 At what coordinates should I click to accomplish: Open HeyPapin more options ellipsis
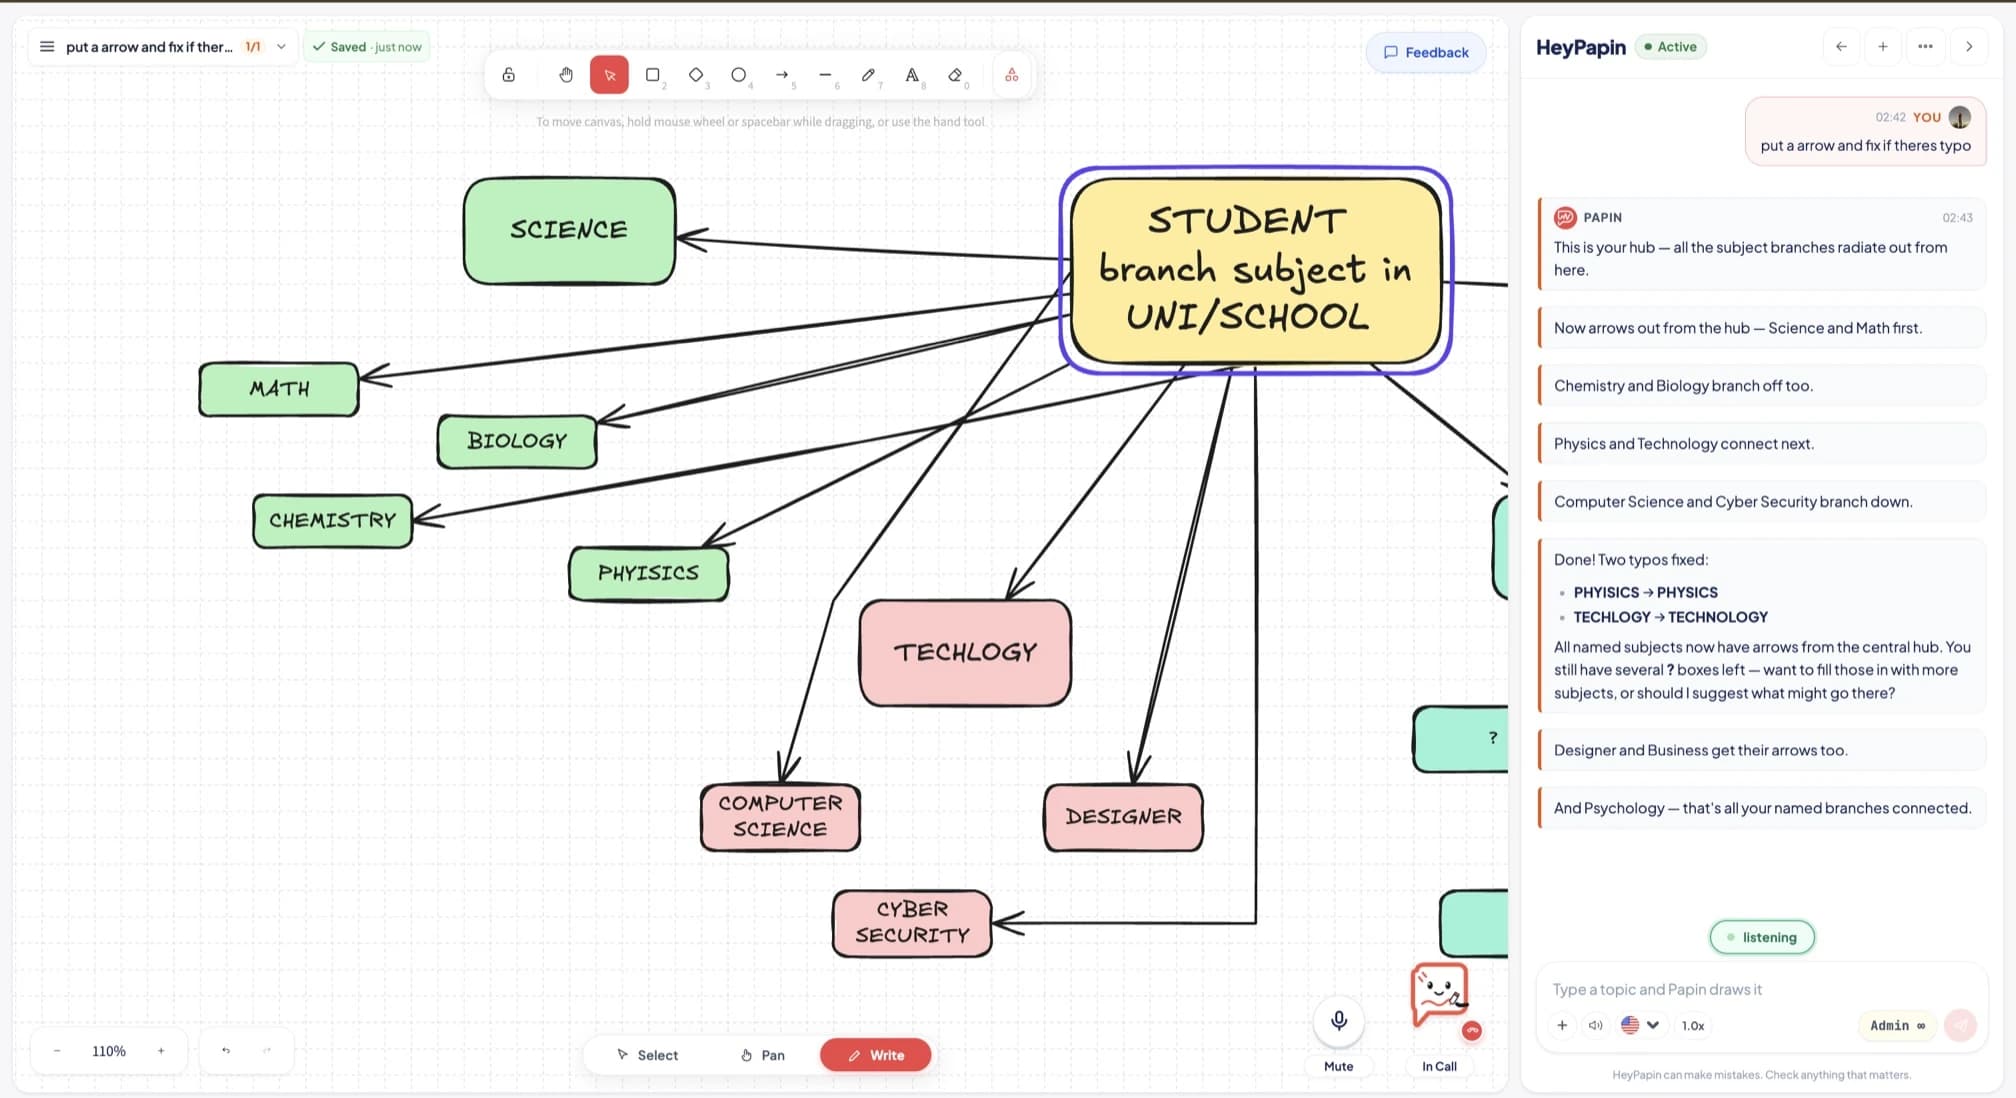1925,46
